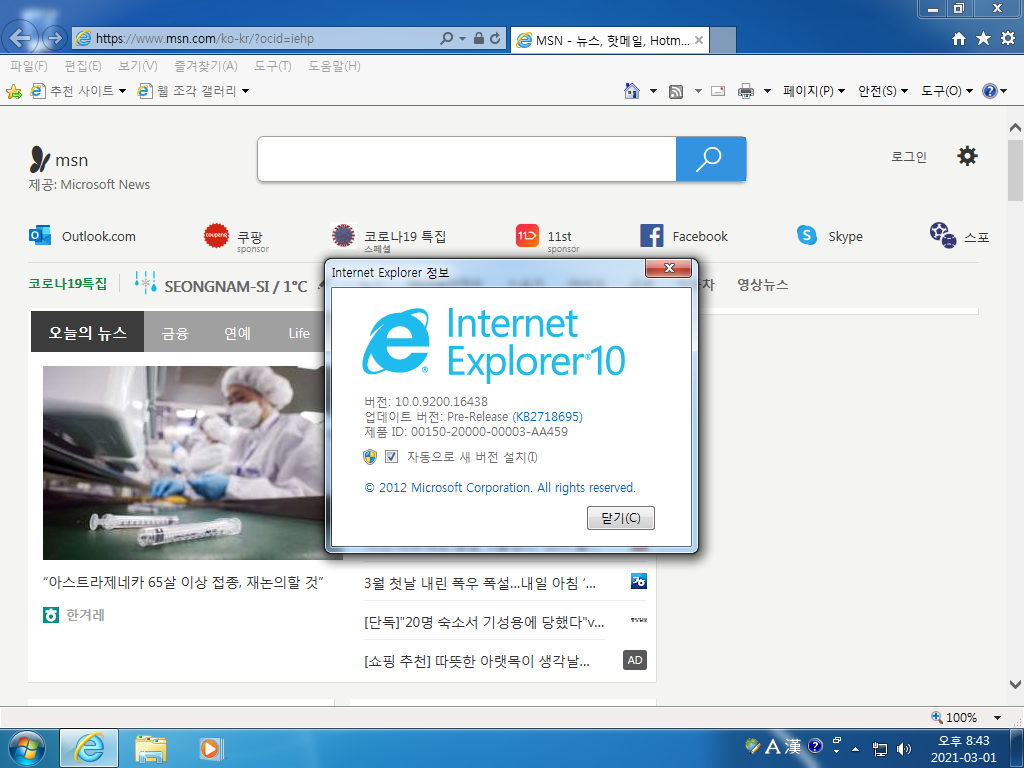Open the vaccine factory news thumbnail
This screenshot has width=1024, height=768.
[184, 462]
